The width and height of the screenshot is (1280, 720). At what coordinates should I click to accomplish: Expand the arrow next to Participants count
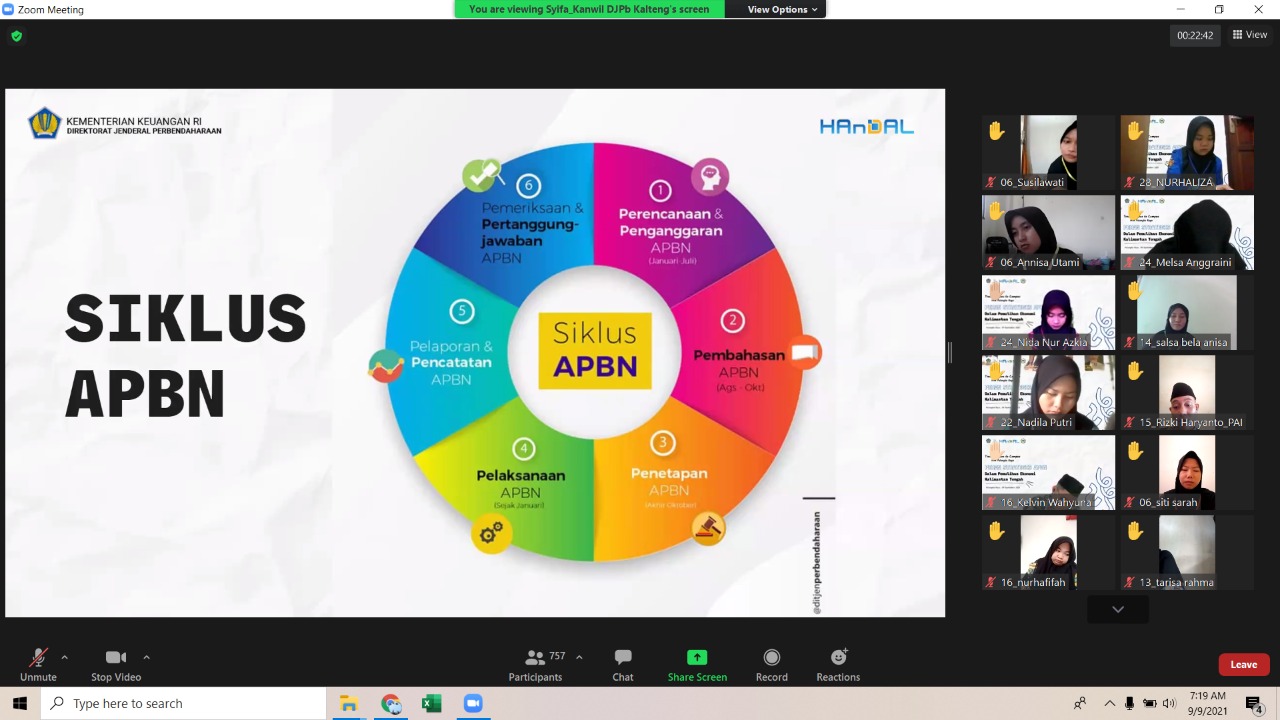579,657
